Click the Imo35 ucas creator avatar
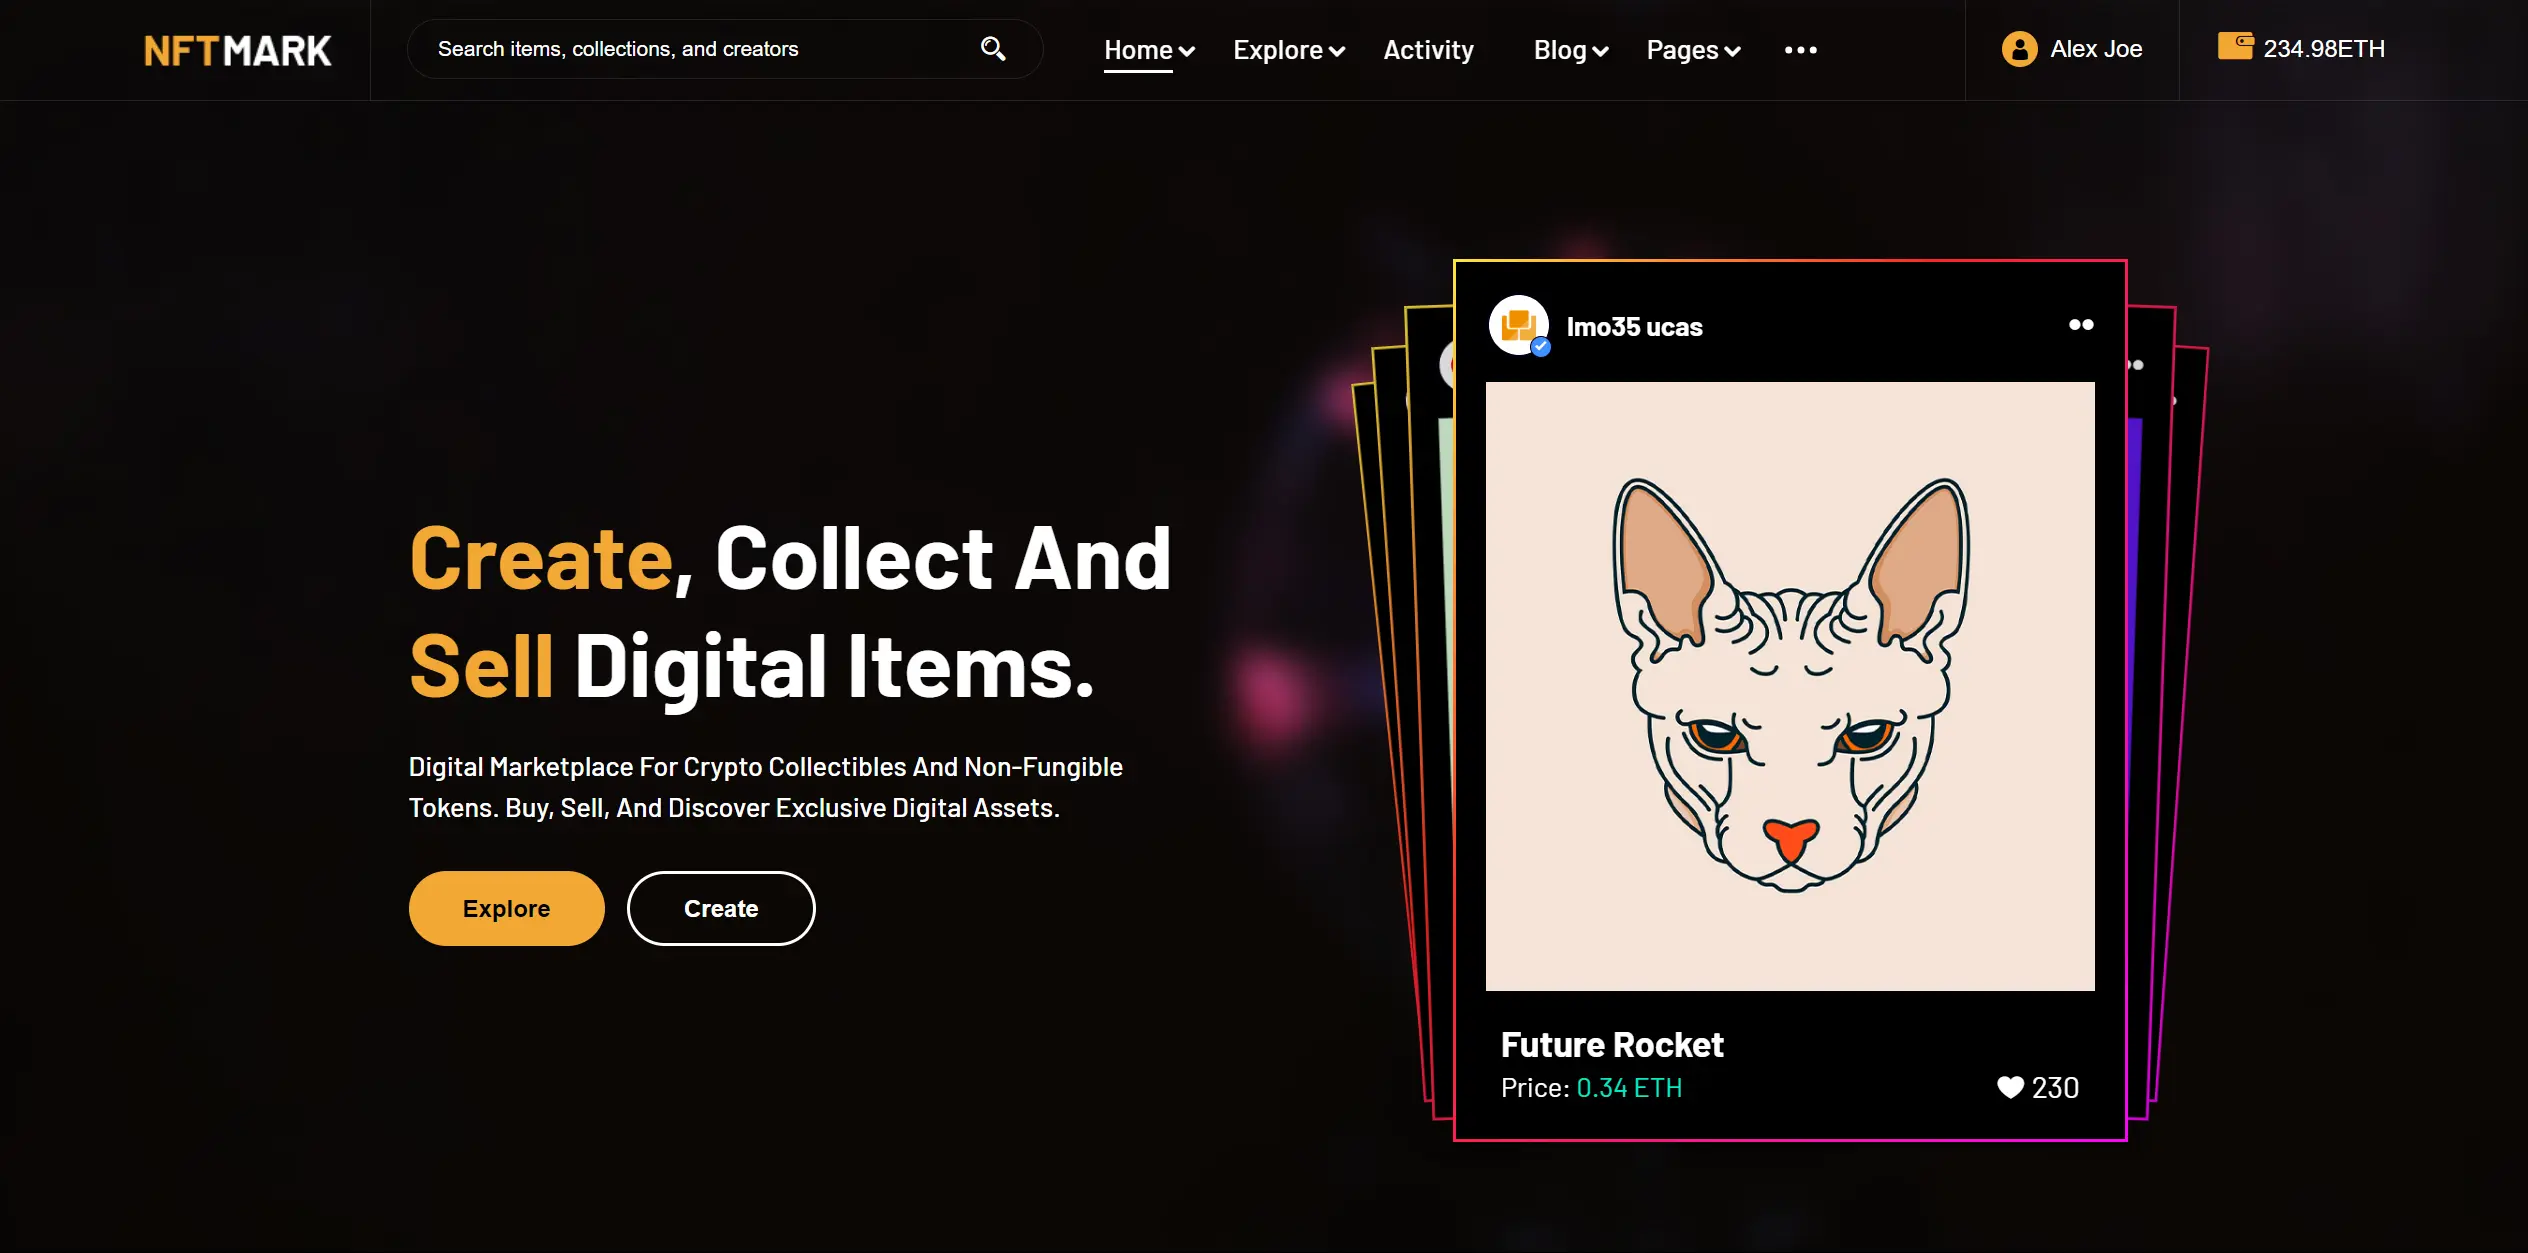2528x1253 pixels. pyautogui.click(x=1518, y=325)
